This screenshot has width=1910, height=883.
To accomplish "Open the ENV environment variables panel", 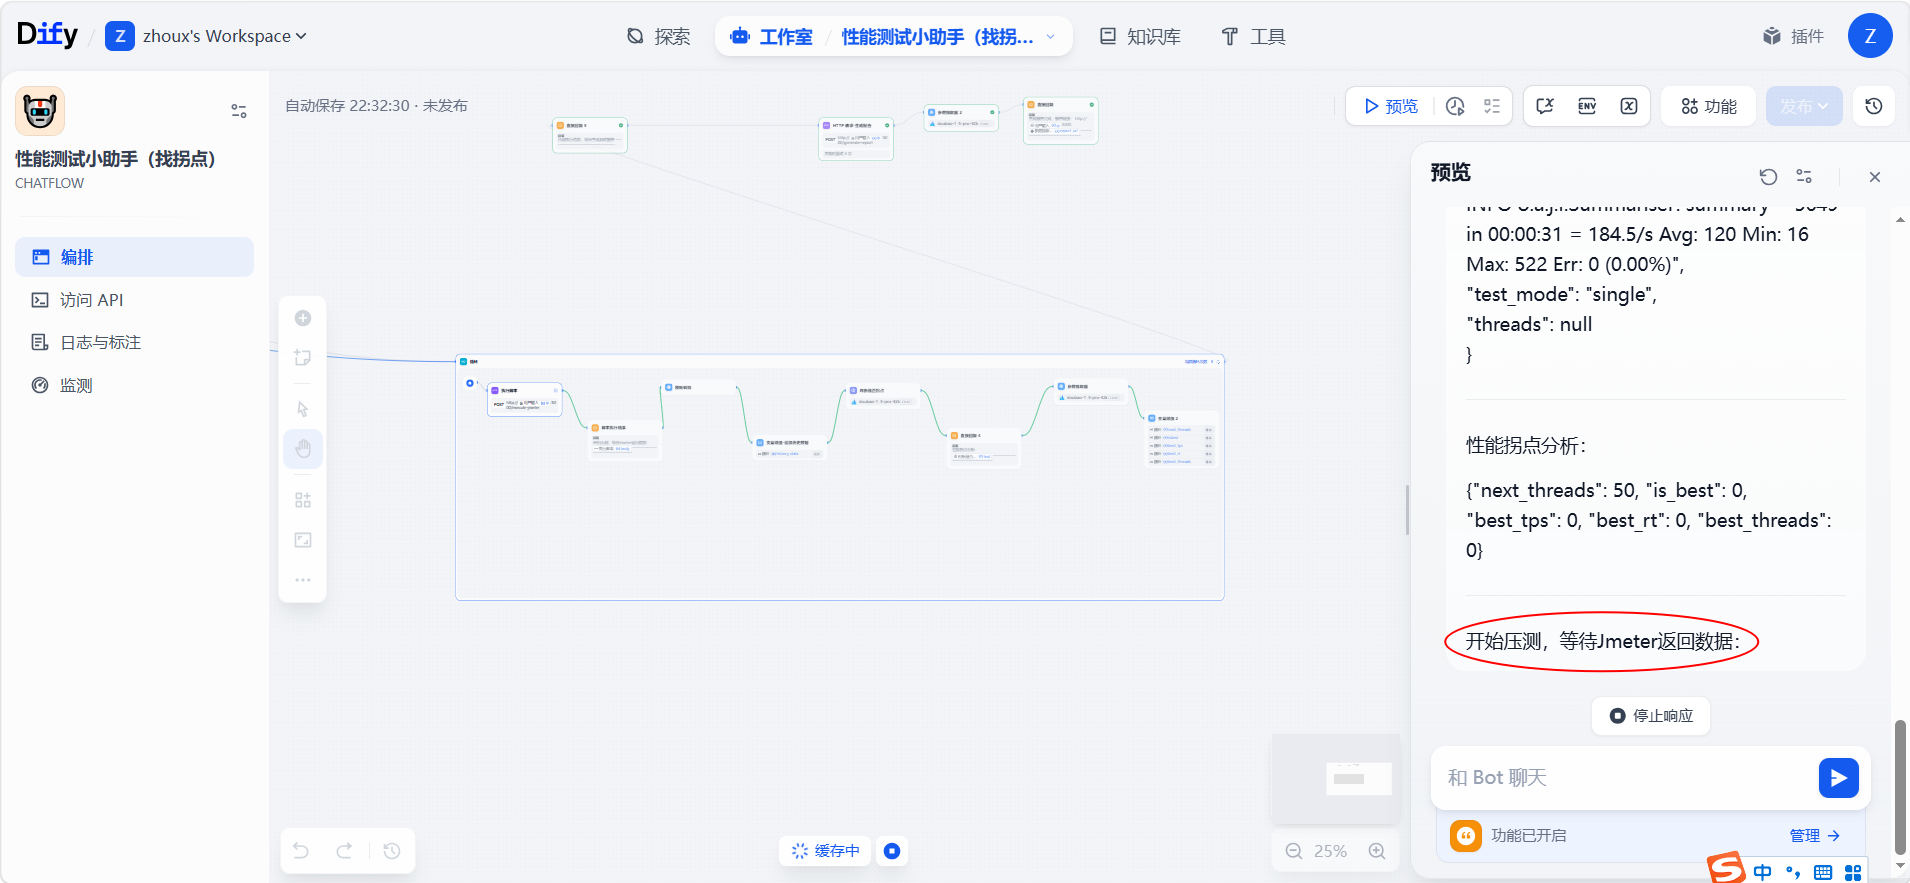I will (x=1587, y=106).
